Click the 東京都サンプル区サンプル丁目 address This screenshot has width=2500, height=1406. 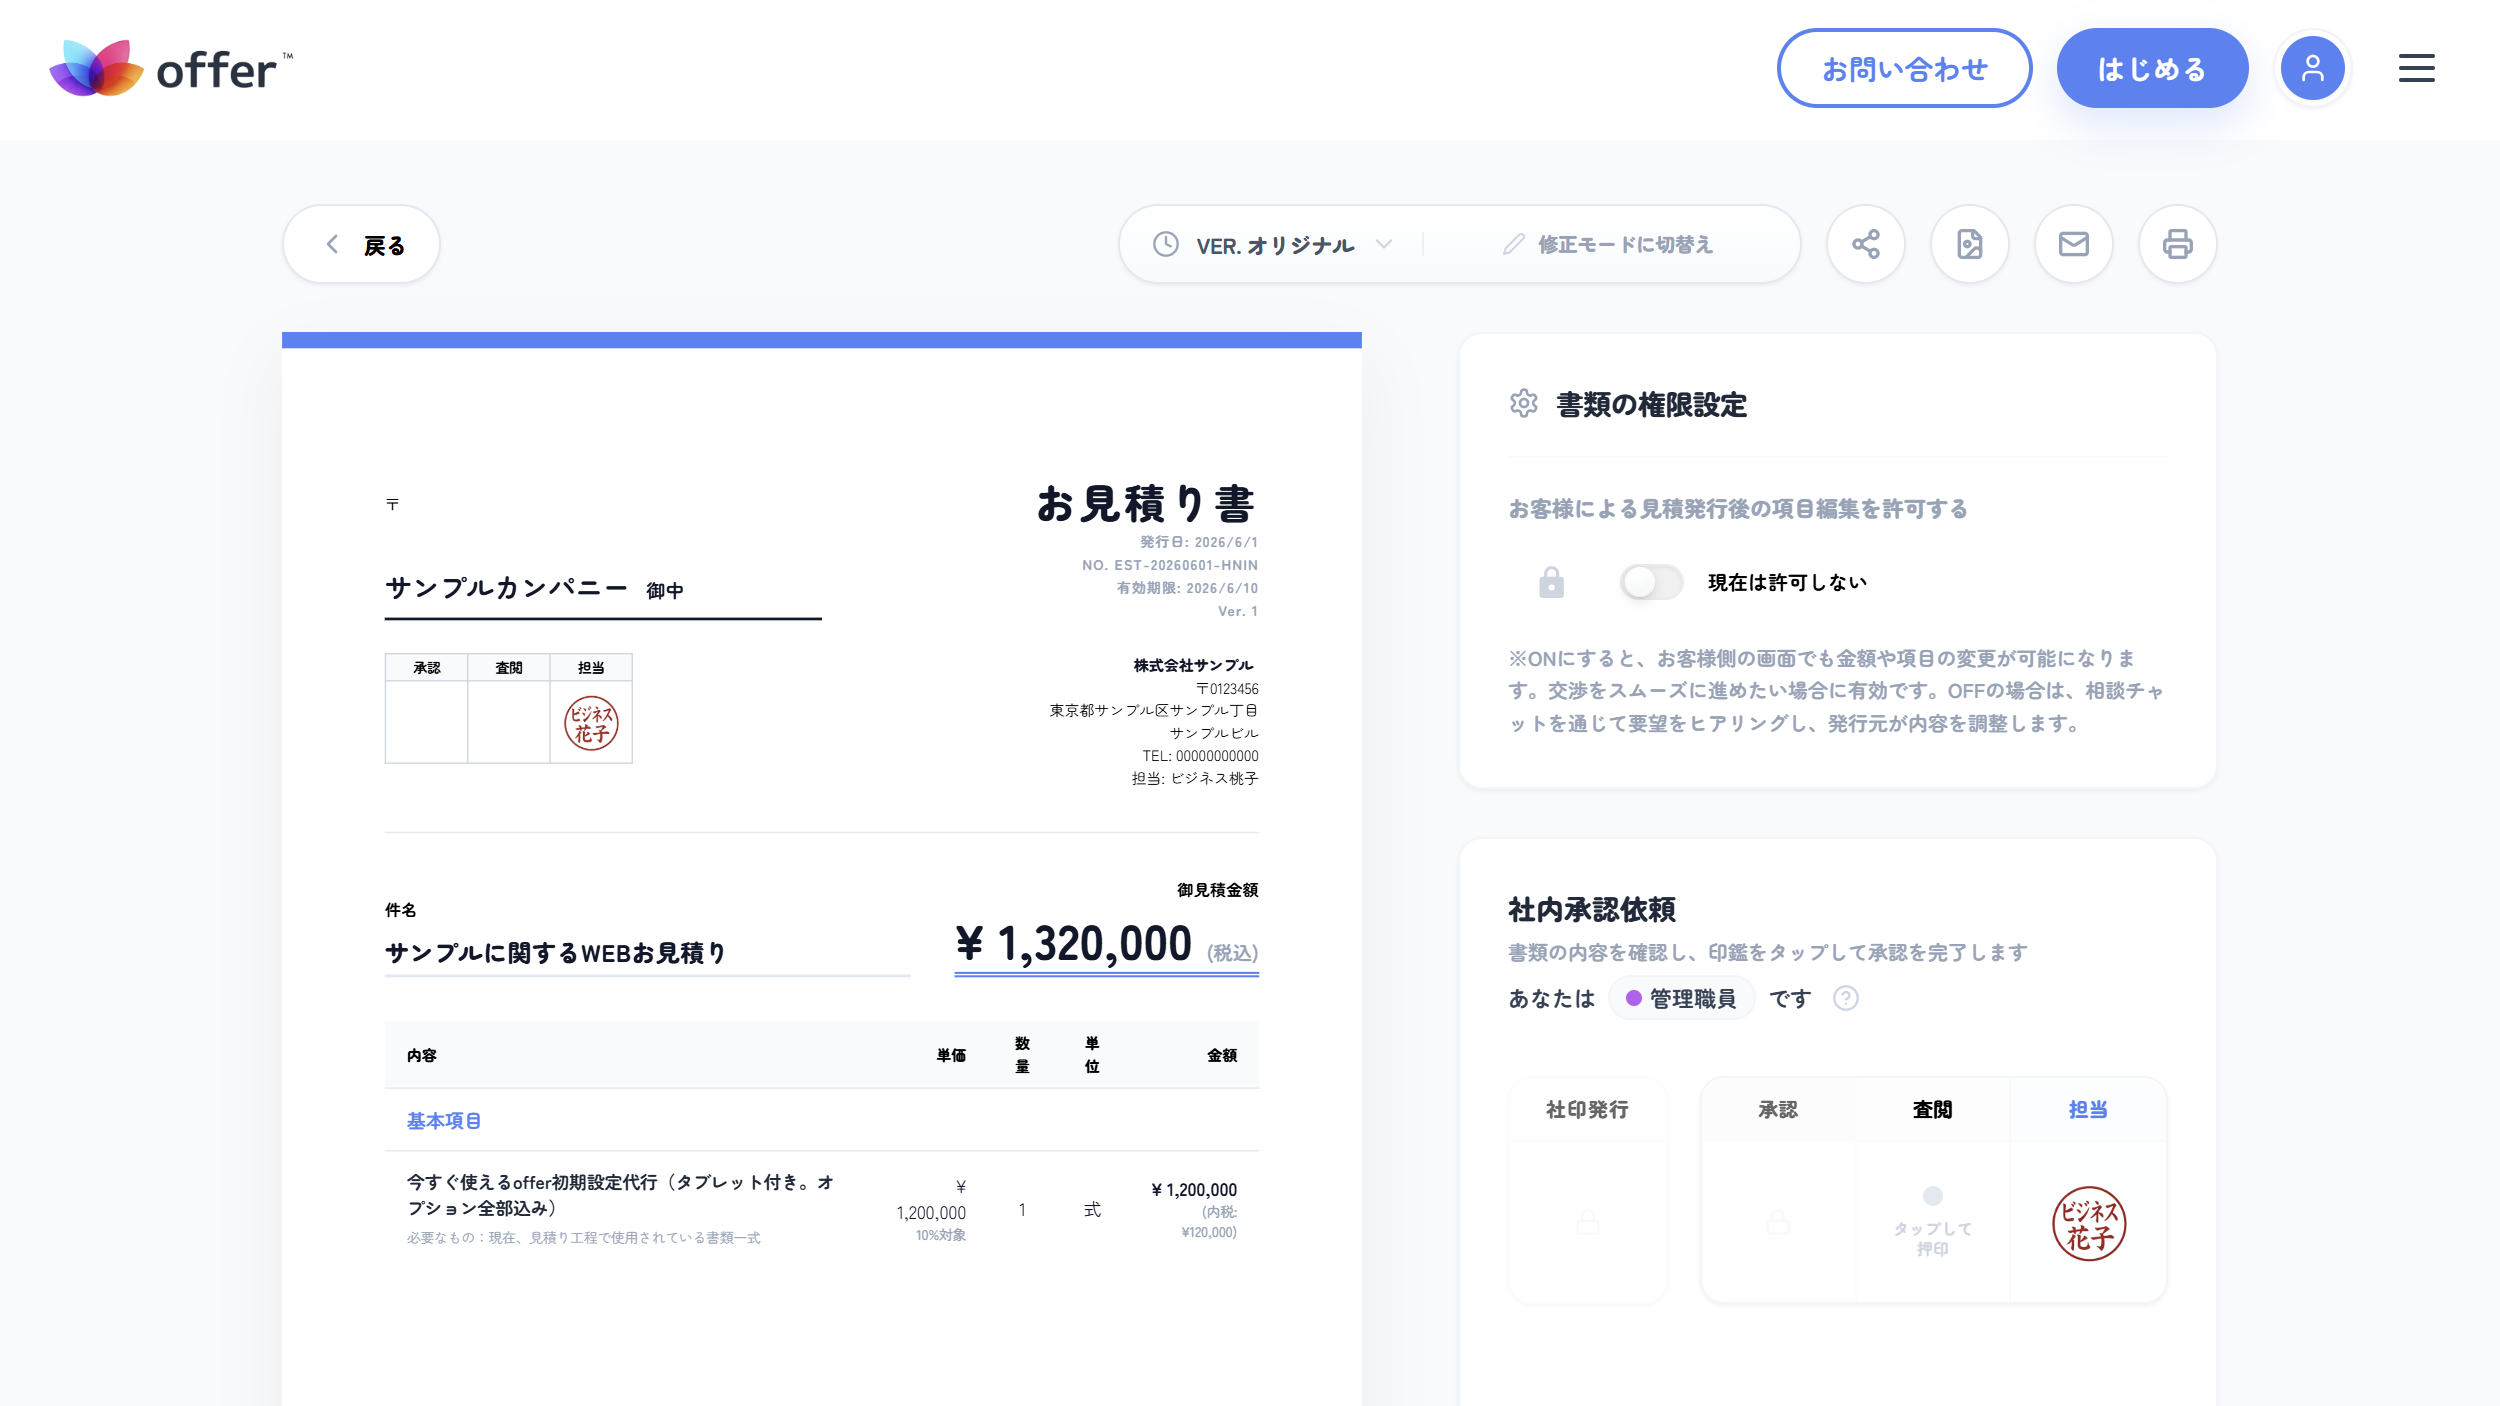coord(1153,710)
